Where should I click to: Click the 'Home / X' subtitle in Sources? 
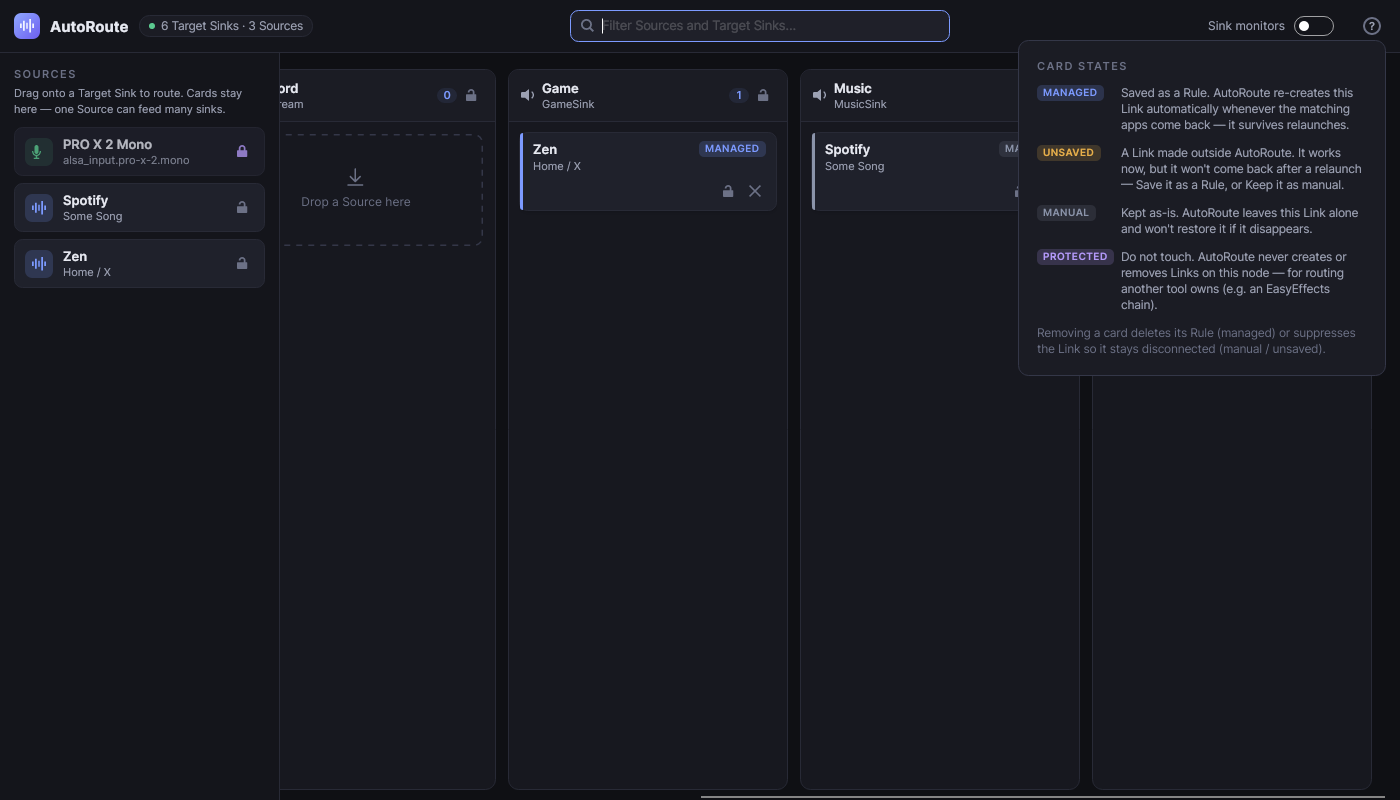(87, 272)
